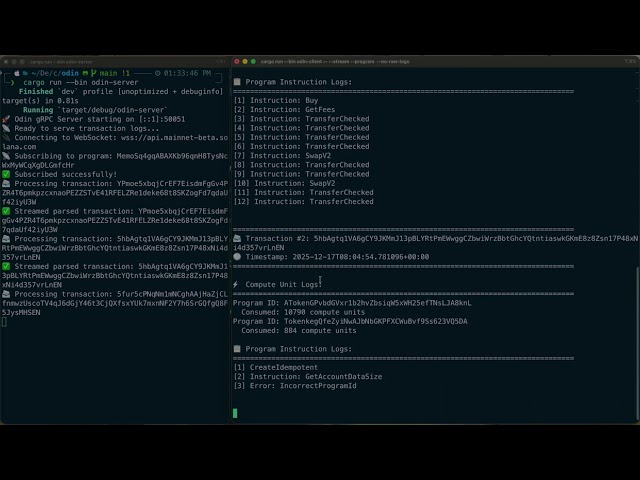Click green check beside Streamed parsed transaction: 5hbAgtq1VA6g
The width and height of the screenshot is (640, 480).
click(x=6, y=267)
